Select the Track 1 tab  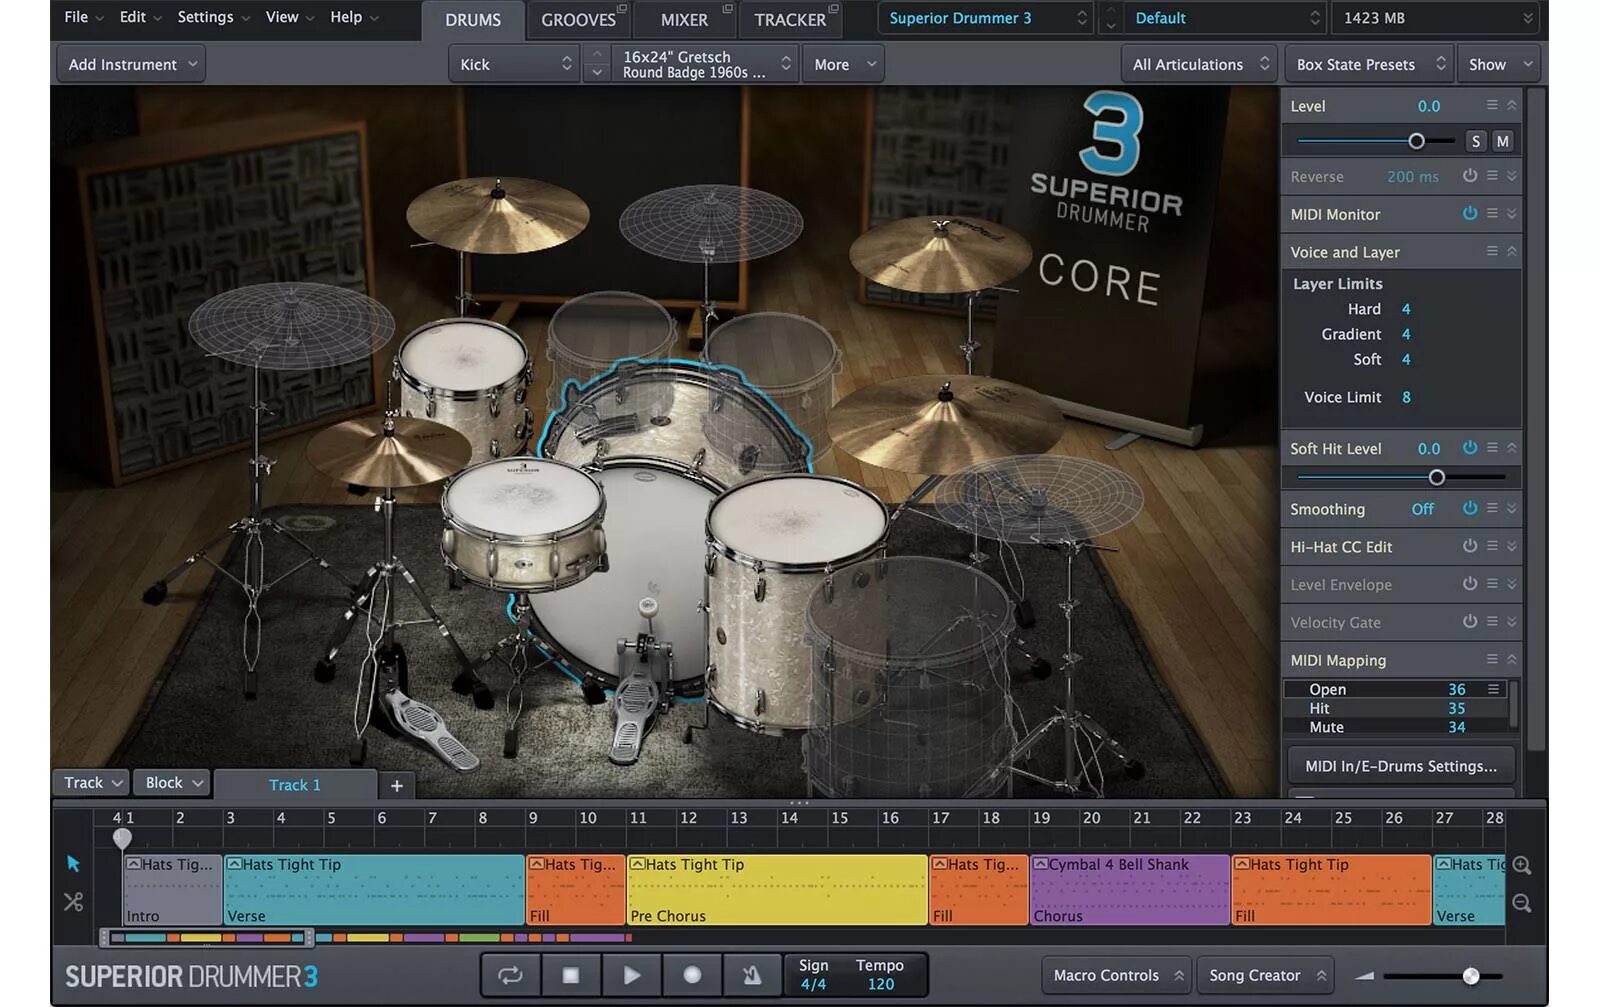295,786
